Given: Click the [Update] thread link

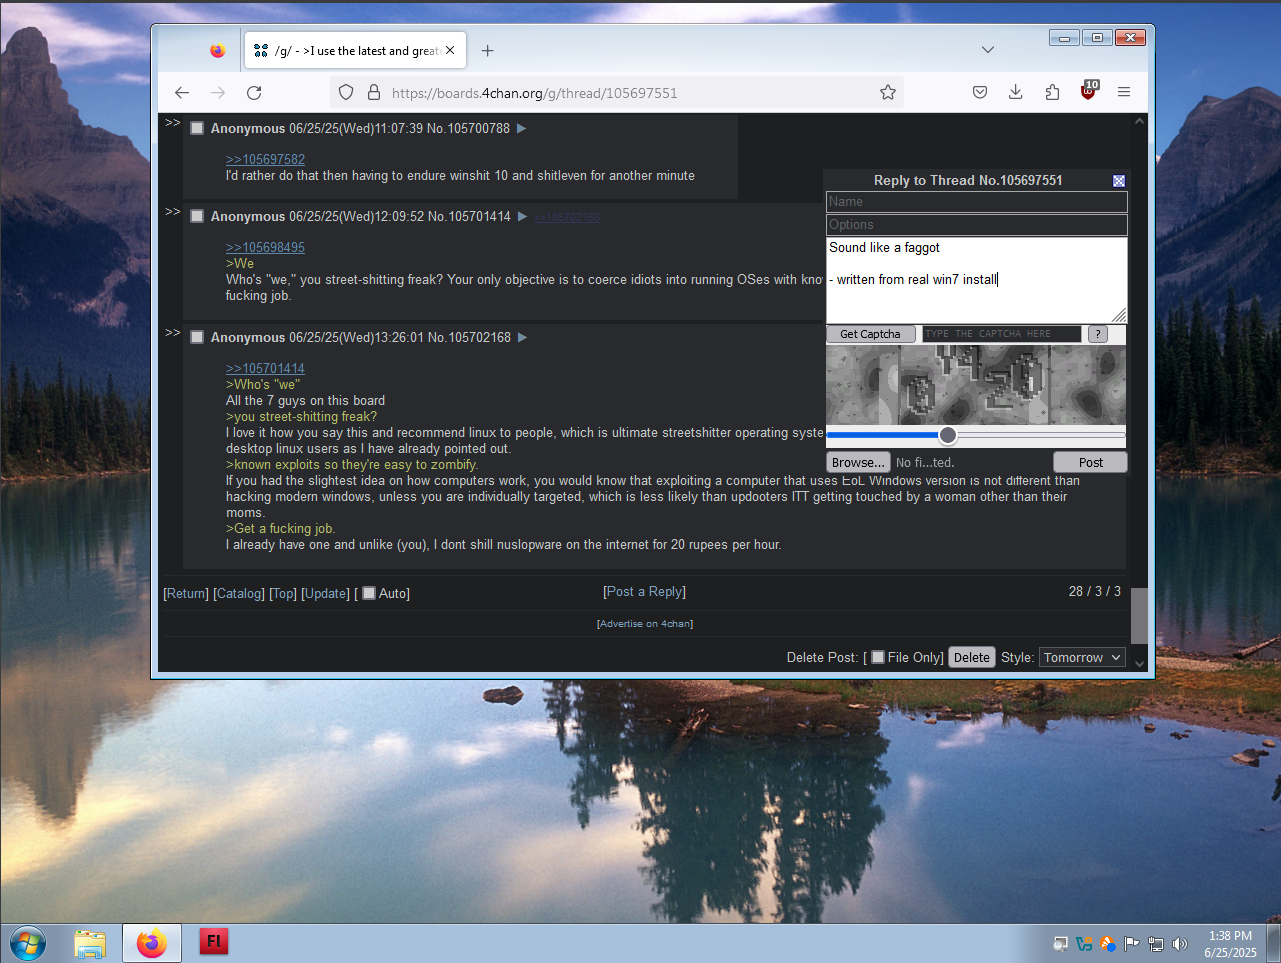Looking at the screenshot, I should [326, 593].
